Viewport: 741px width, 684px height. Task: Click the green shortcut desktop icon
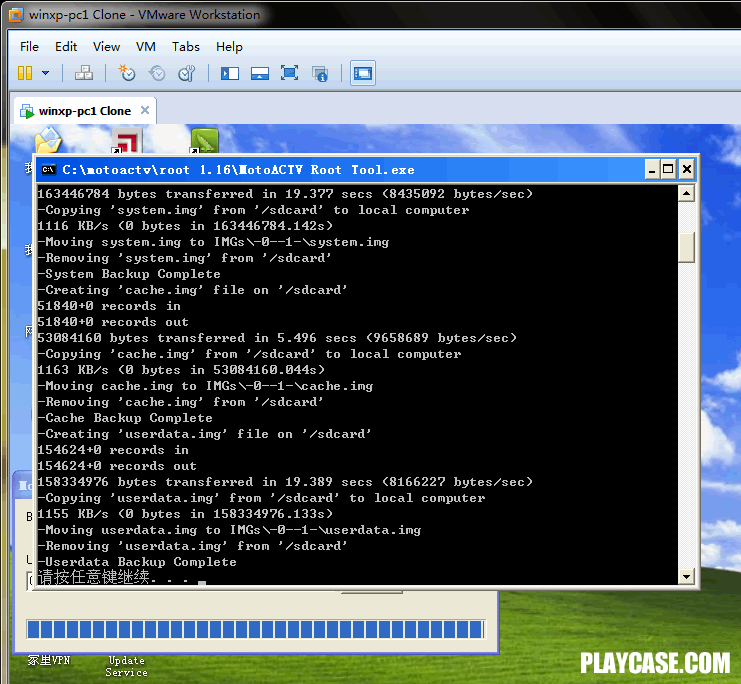(205, 140)
